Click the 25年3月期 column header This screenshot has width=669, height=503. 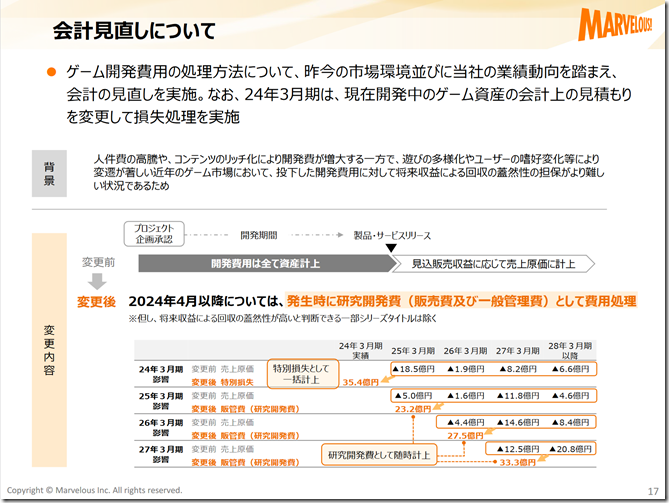click(x=413, y=351)
